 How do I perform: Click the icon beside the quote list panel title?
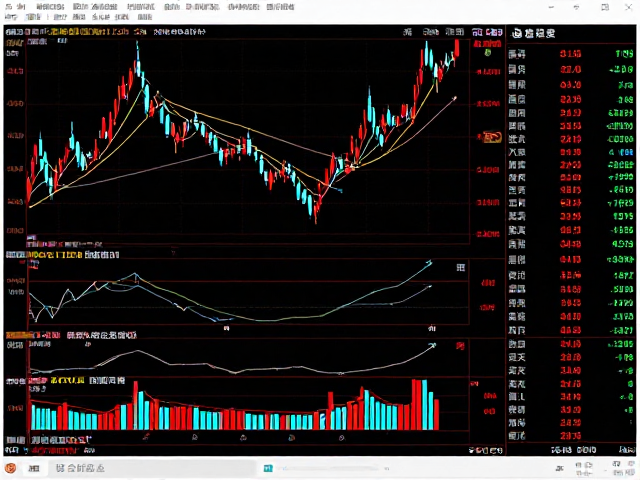click(x=517, y=33)
